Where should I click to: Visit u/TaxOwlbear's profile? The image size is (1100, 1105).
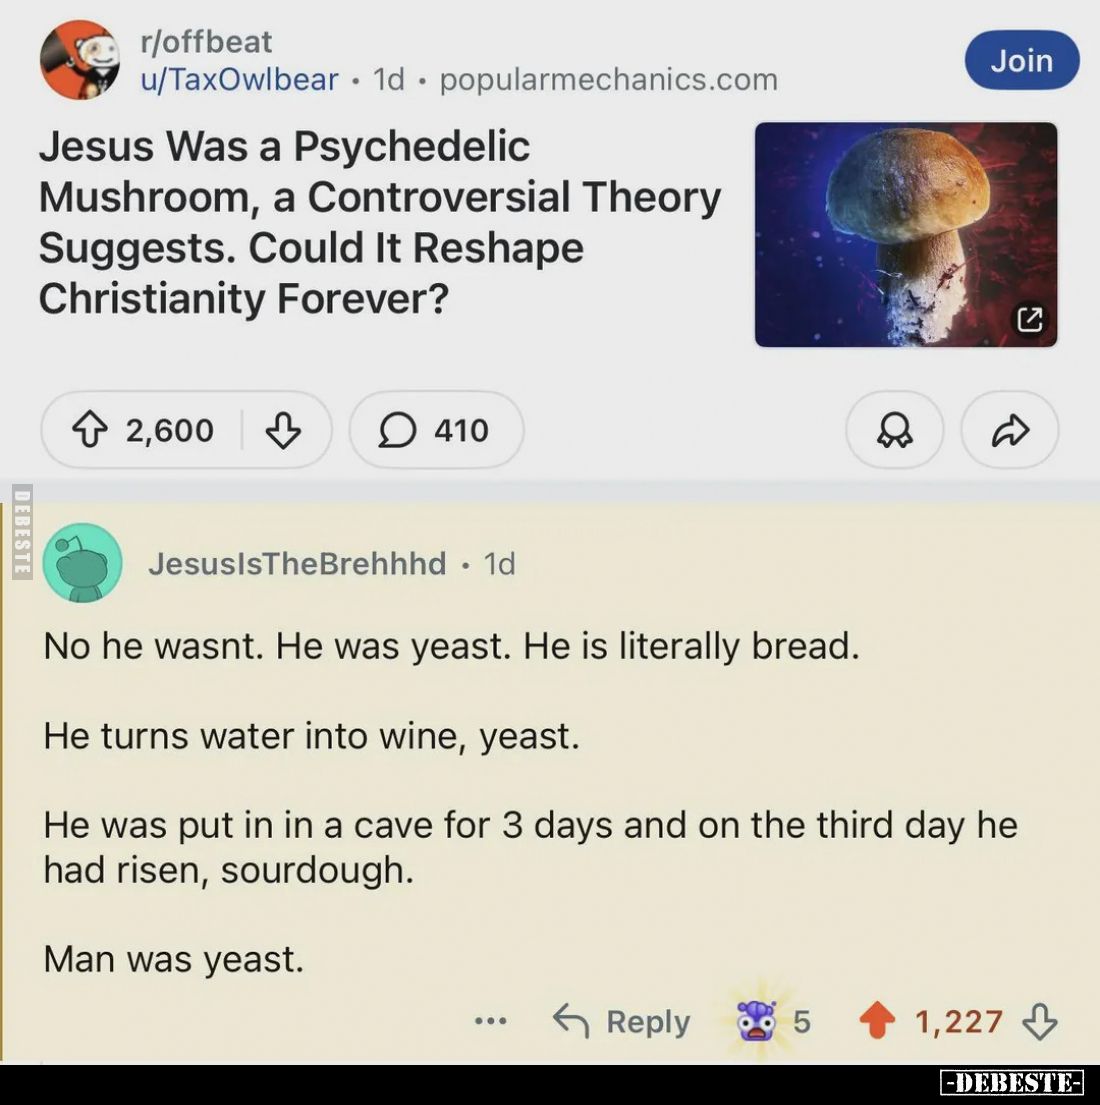click(239, 80)
